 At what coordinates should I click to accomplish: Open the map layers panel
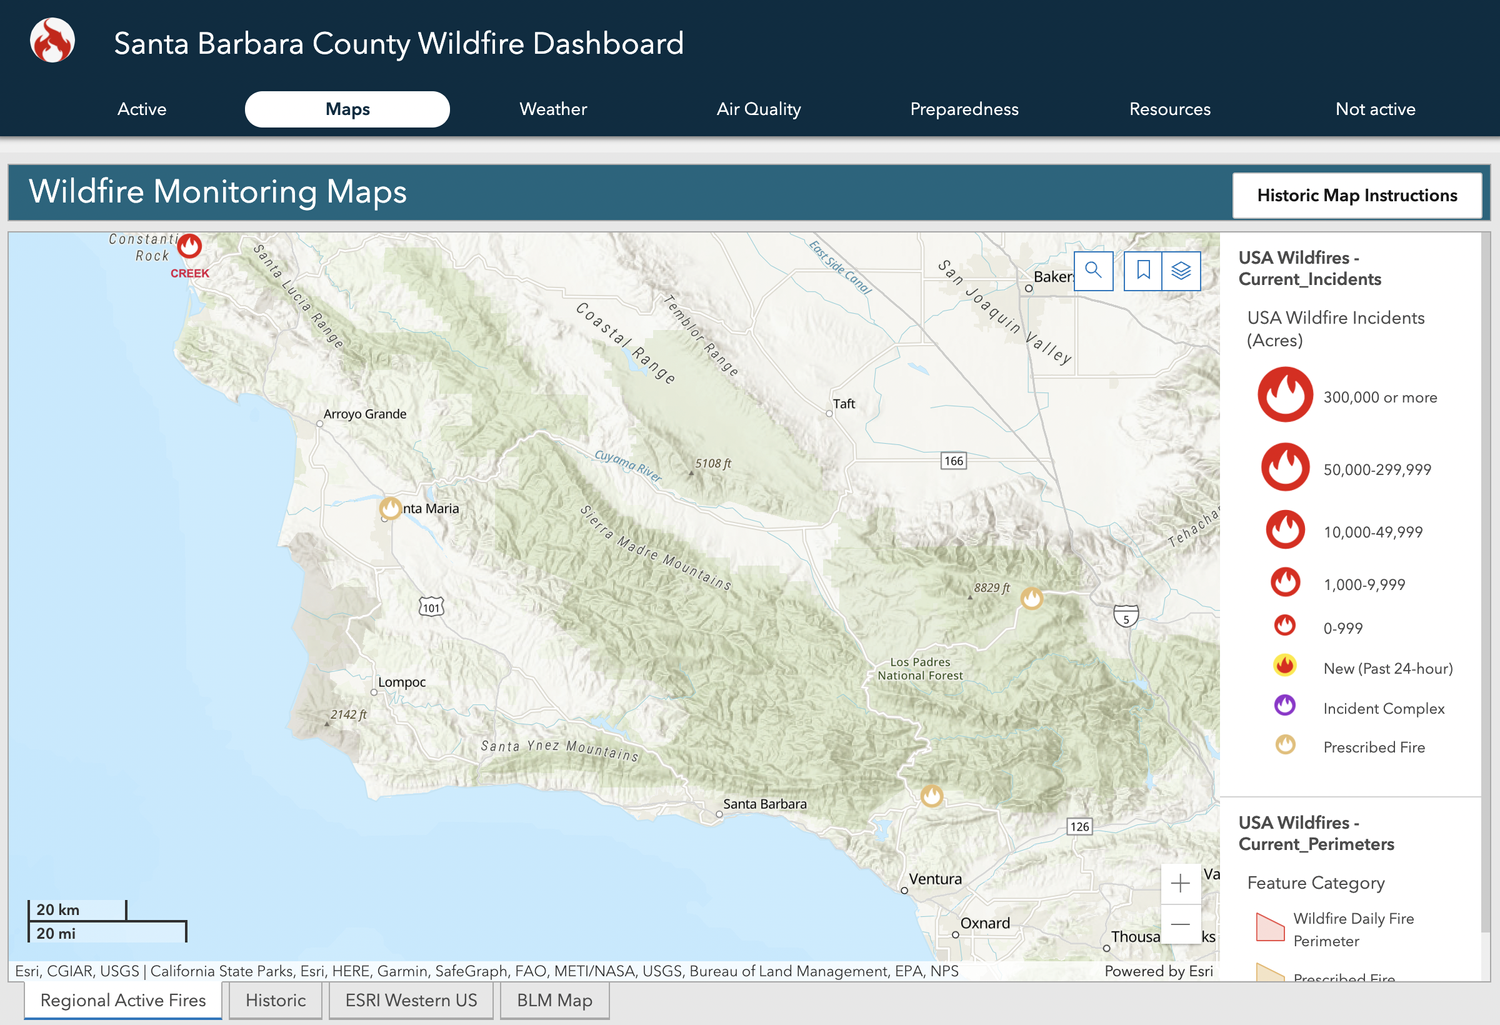tap(1181, 270)
